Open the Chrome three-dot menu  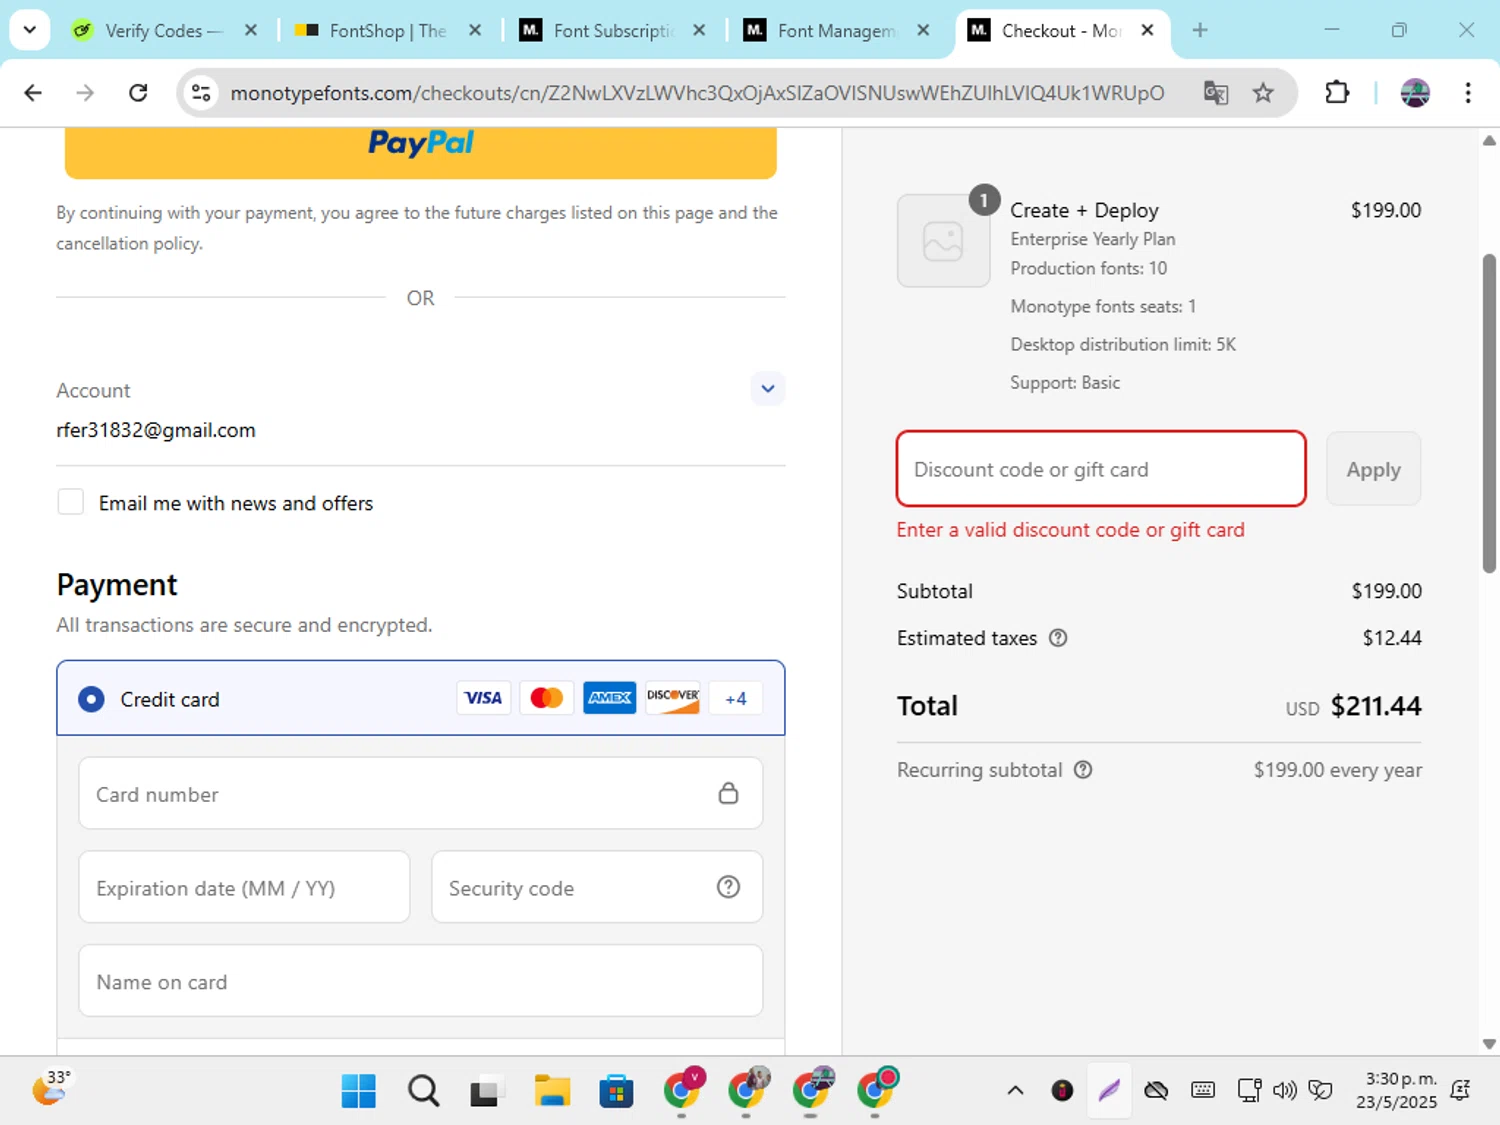click(1468, 93)
